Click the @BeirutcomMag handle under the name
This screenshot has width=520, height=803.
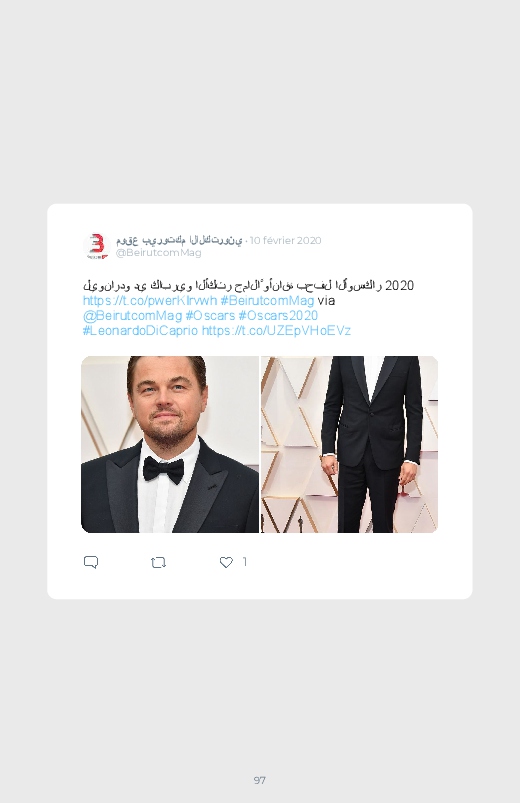[158, 252]
